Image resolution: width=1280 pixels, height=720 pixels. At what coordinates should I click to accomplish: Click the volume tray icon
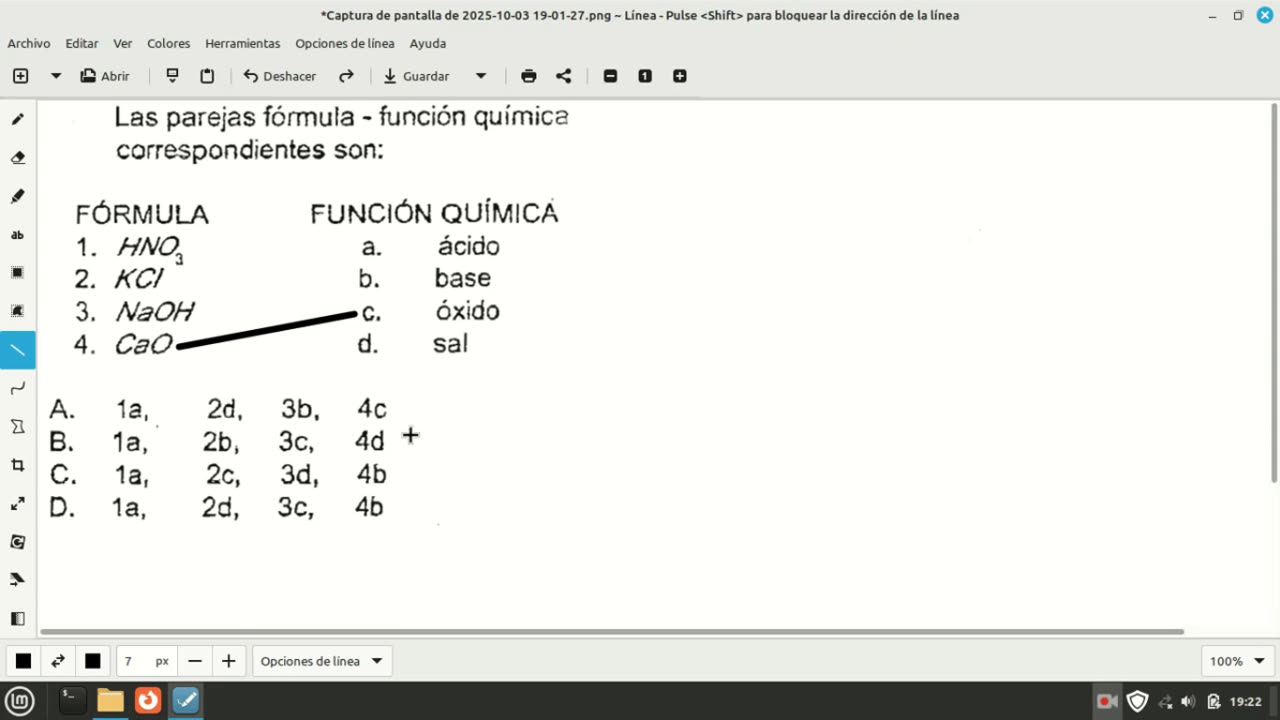pyautogui.click(x=1188, y=701)
